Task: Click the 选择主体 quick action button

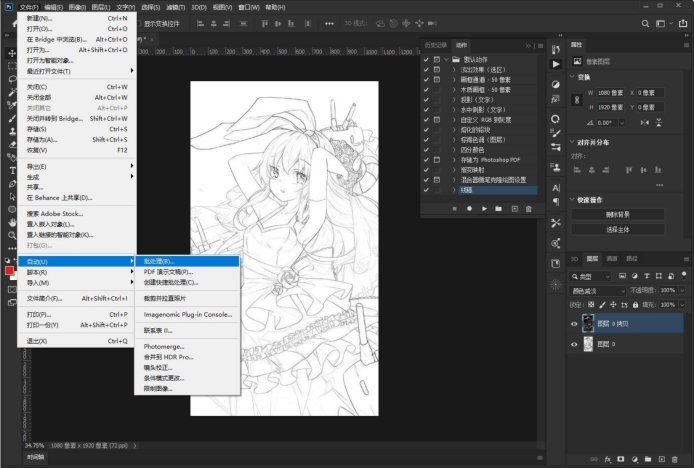Action: [x=617, y=229]
